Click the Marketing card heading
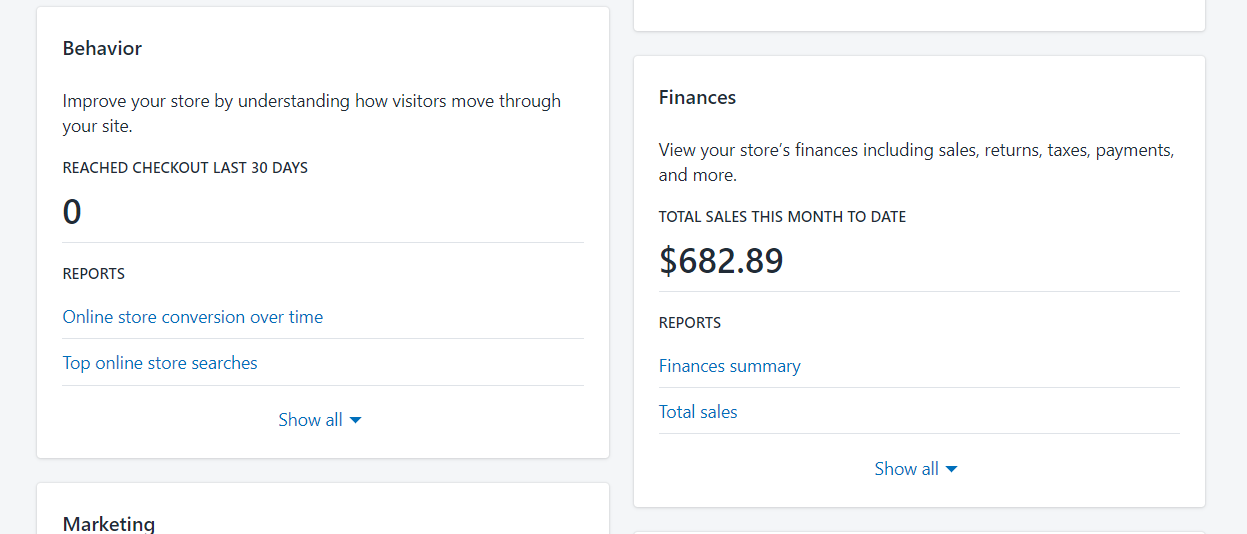1247x534 pixels. pyautogui.click(x=109, y=523)
